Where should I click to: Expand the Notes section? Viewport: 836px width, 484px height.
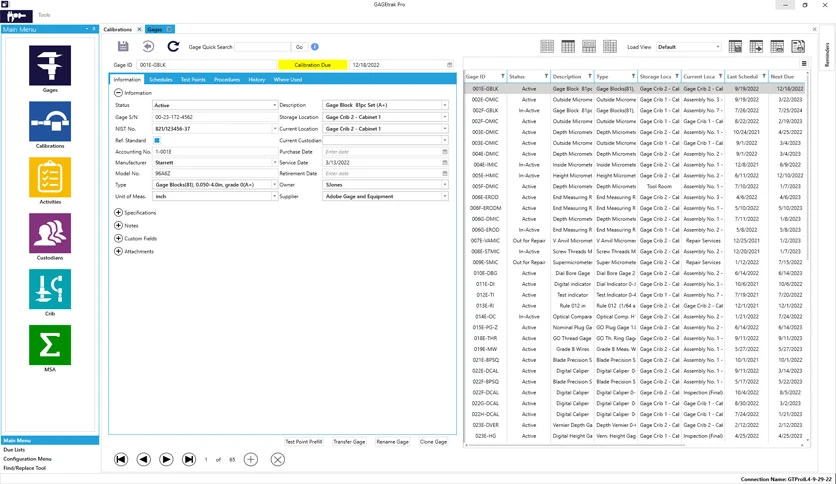(x=118, y=225)
